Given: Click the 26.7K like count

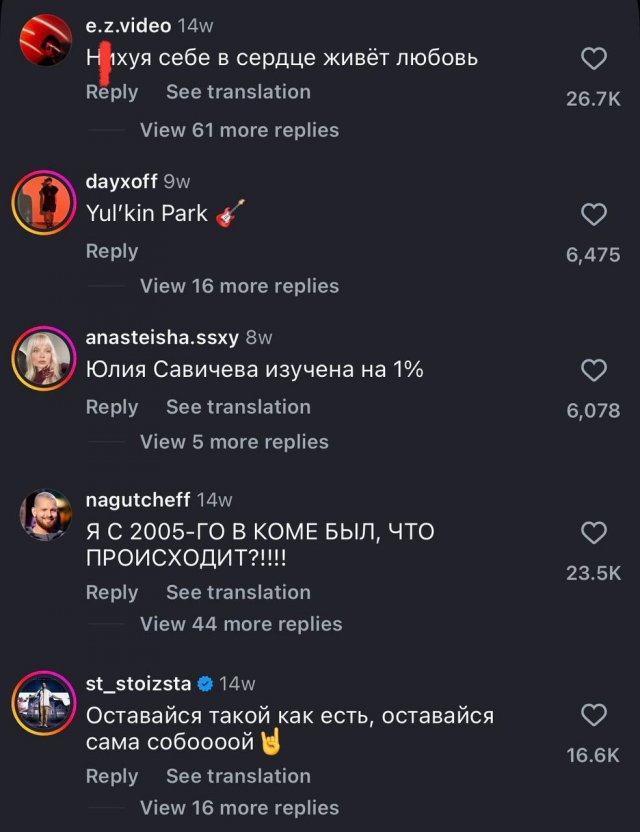Looking at the screenshot, I should click(x=594, y=98).
